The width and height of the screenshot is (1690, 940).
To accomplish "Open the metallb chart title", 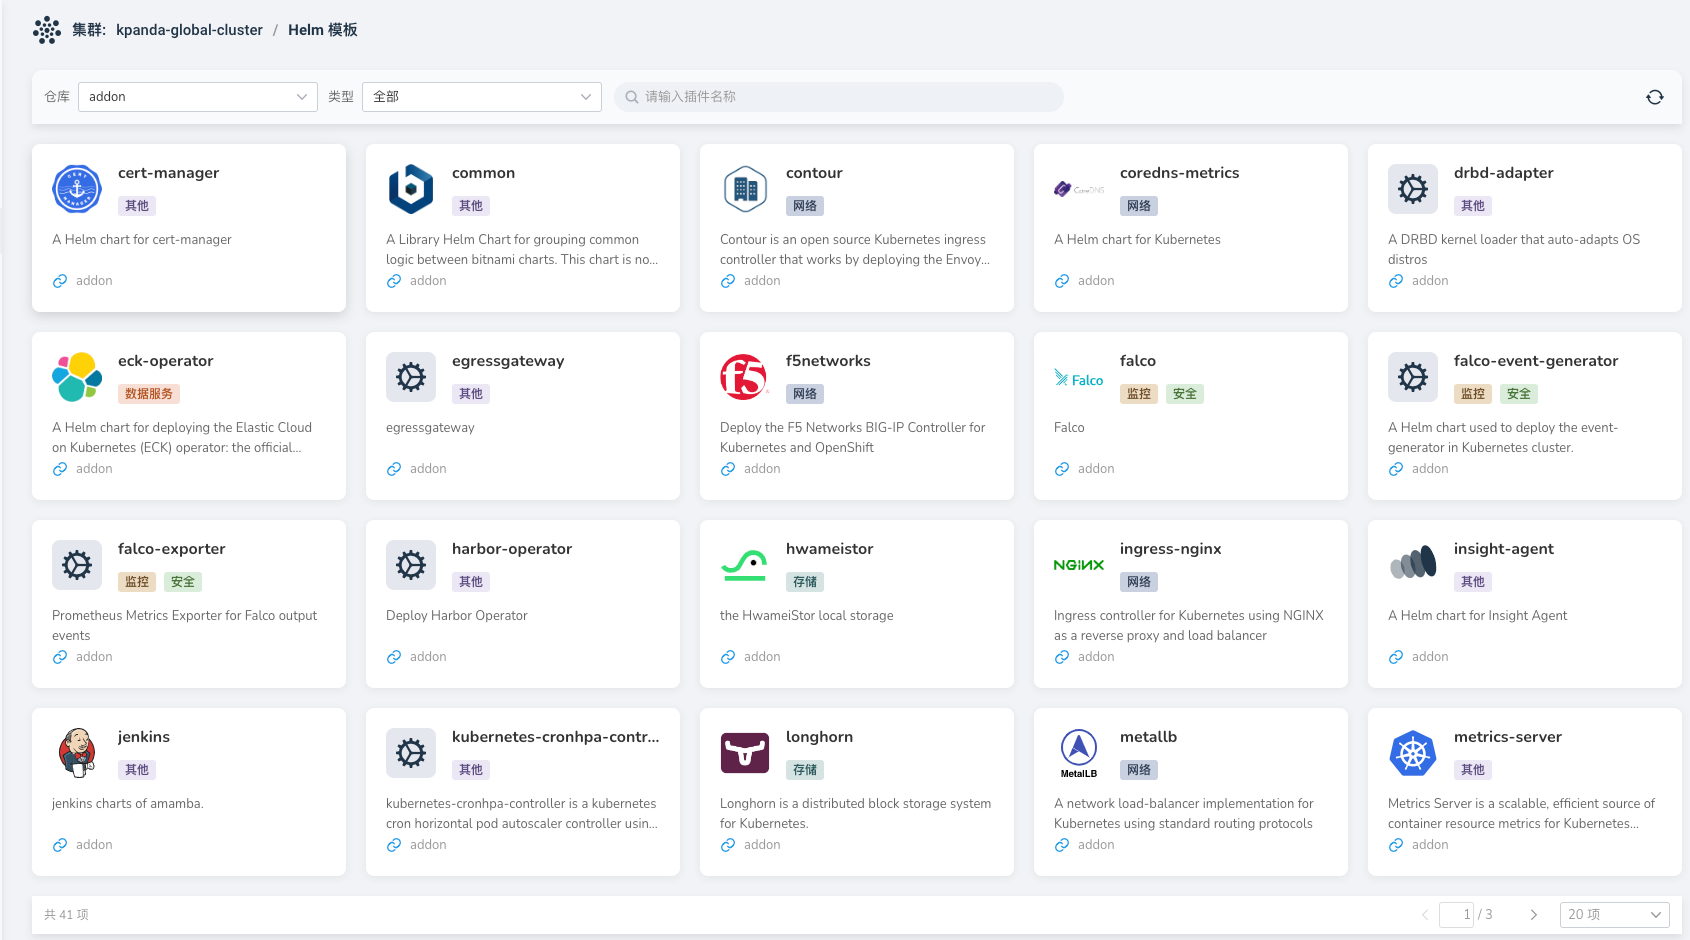I will [1148, 737].
